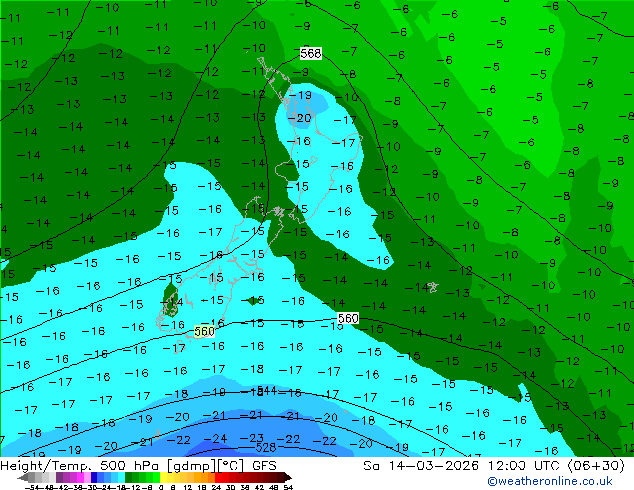Click the 544 contour height label
Viewport: 634px width, 490px height.
click(267, 391)
